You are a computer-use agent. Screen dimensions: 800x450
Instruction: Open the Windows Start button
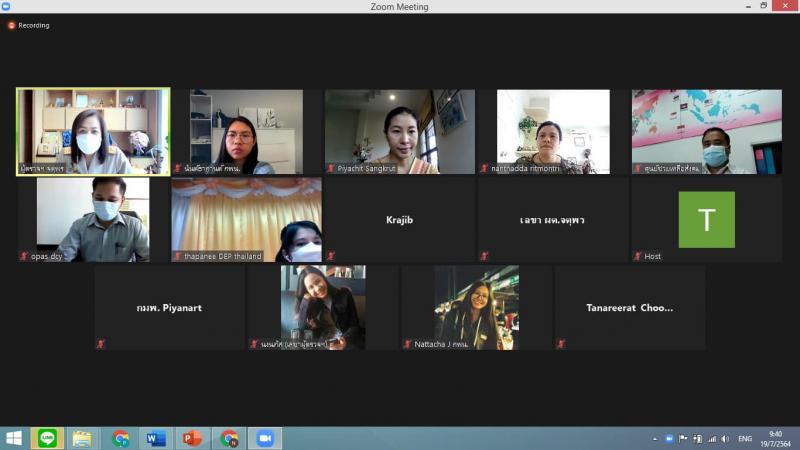coord(14,438)
